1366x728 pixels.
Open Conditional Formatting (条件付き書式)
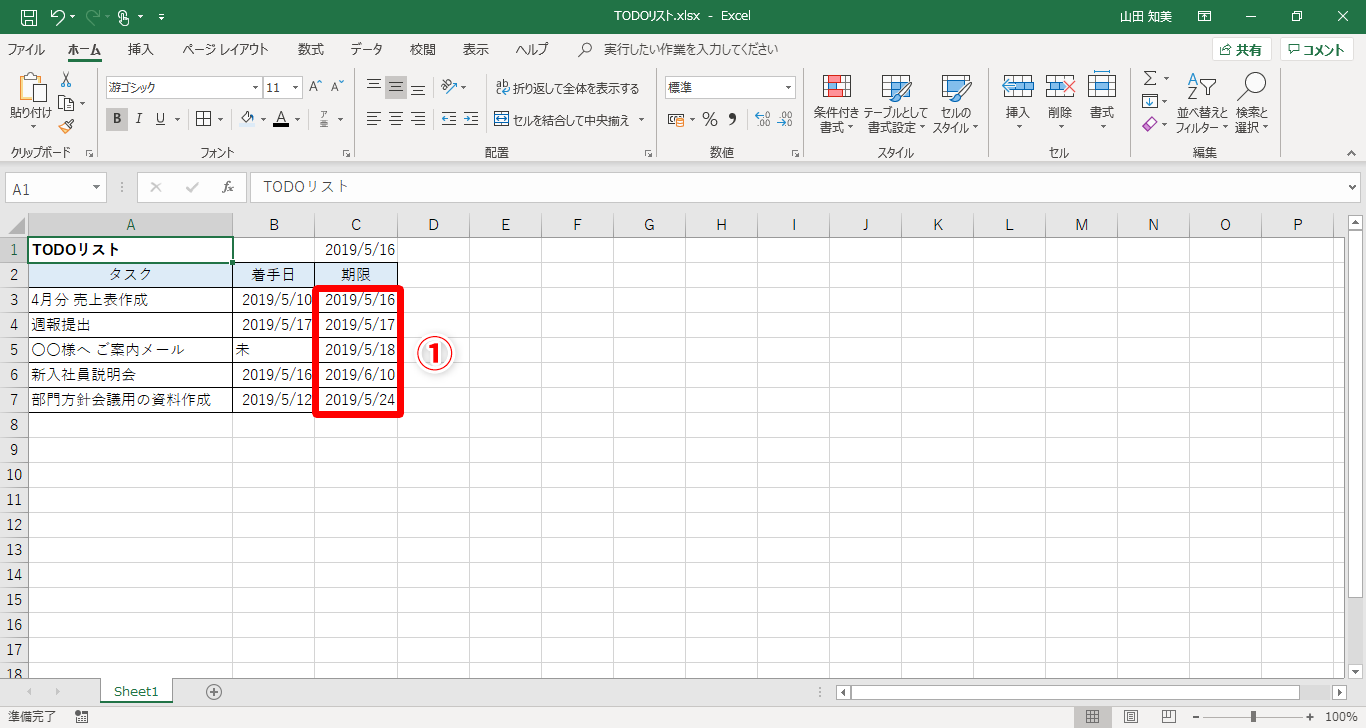coord(836,104)
